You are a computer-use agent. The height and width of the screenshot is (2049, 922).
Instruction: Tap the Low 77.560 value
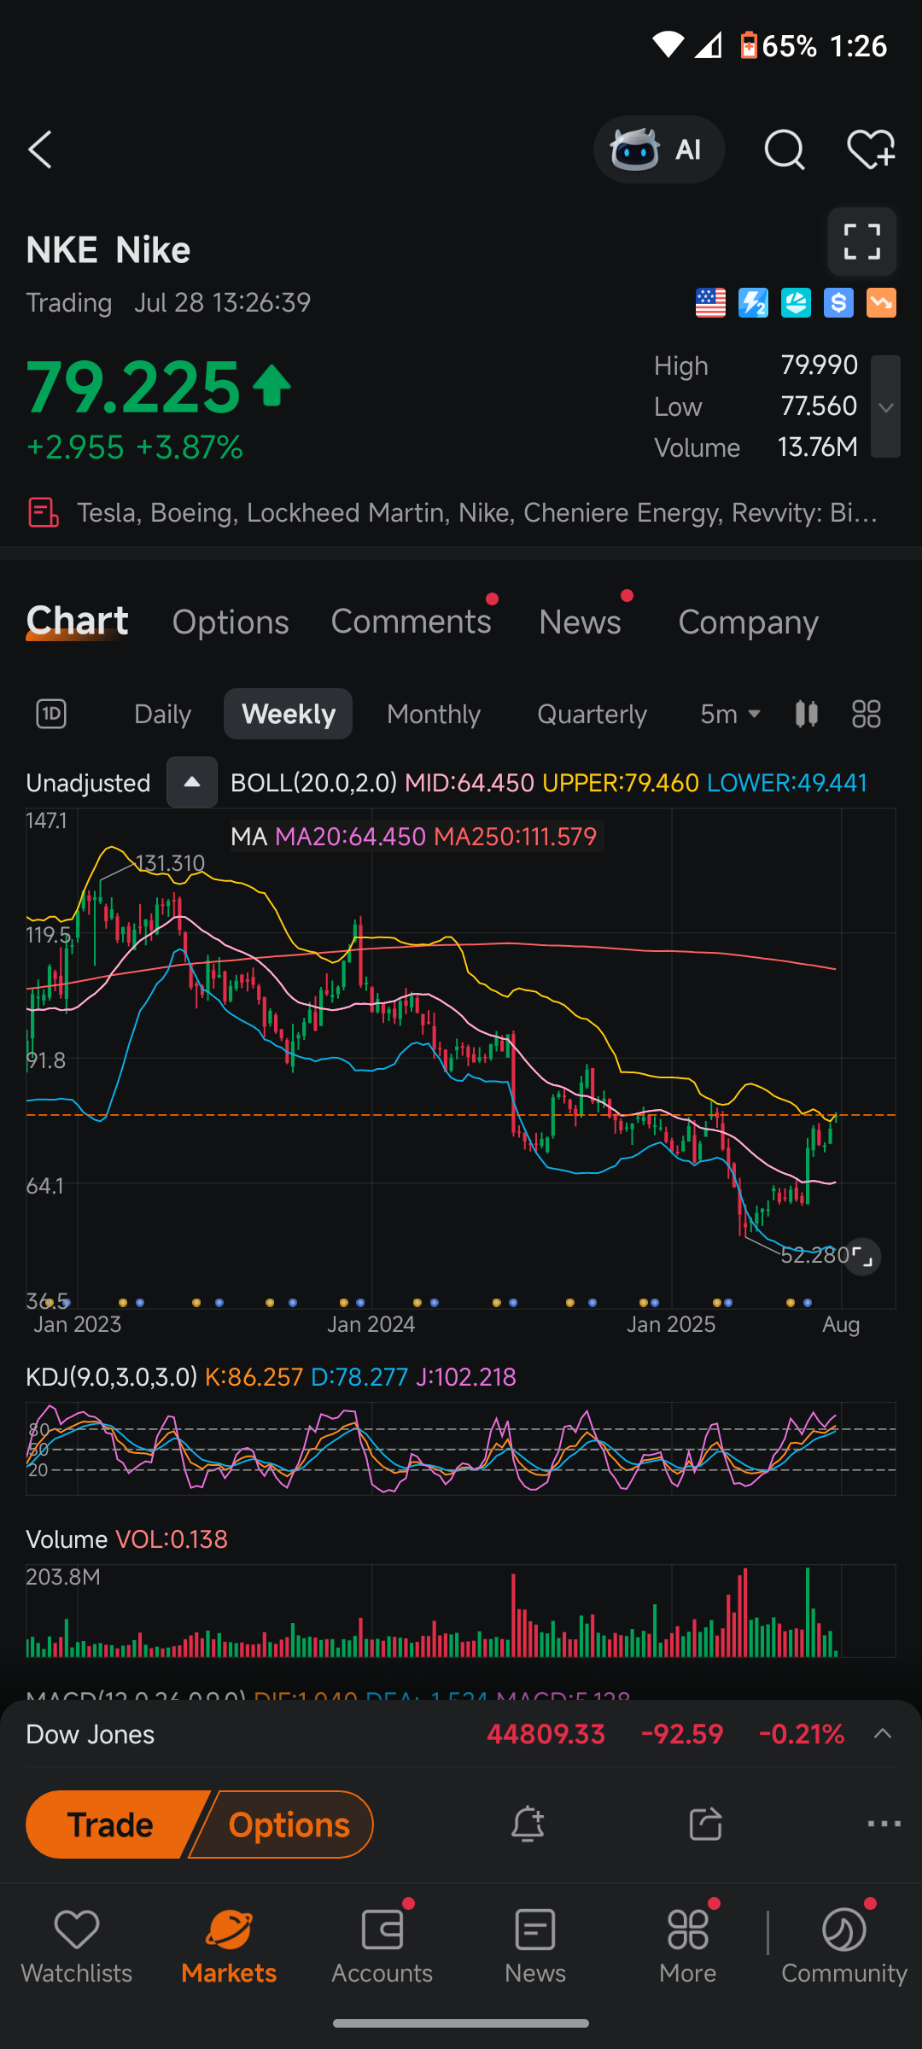(819, 406)
